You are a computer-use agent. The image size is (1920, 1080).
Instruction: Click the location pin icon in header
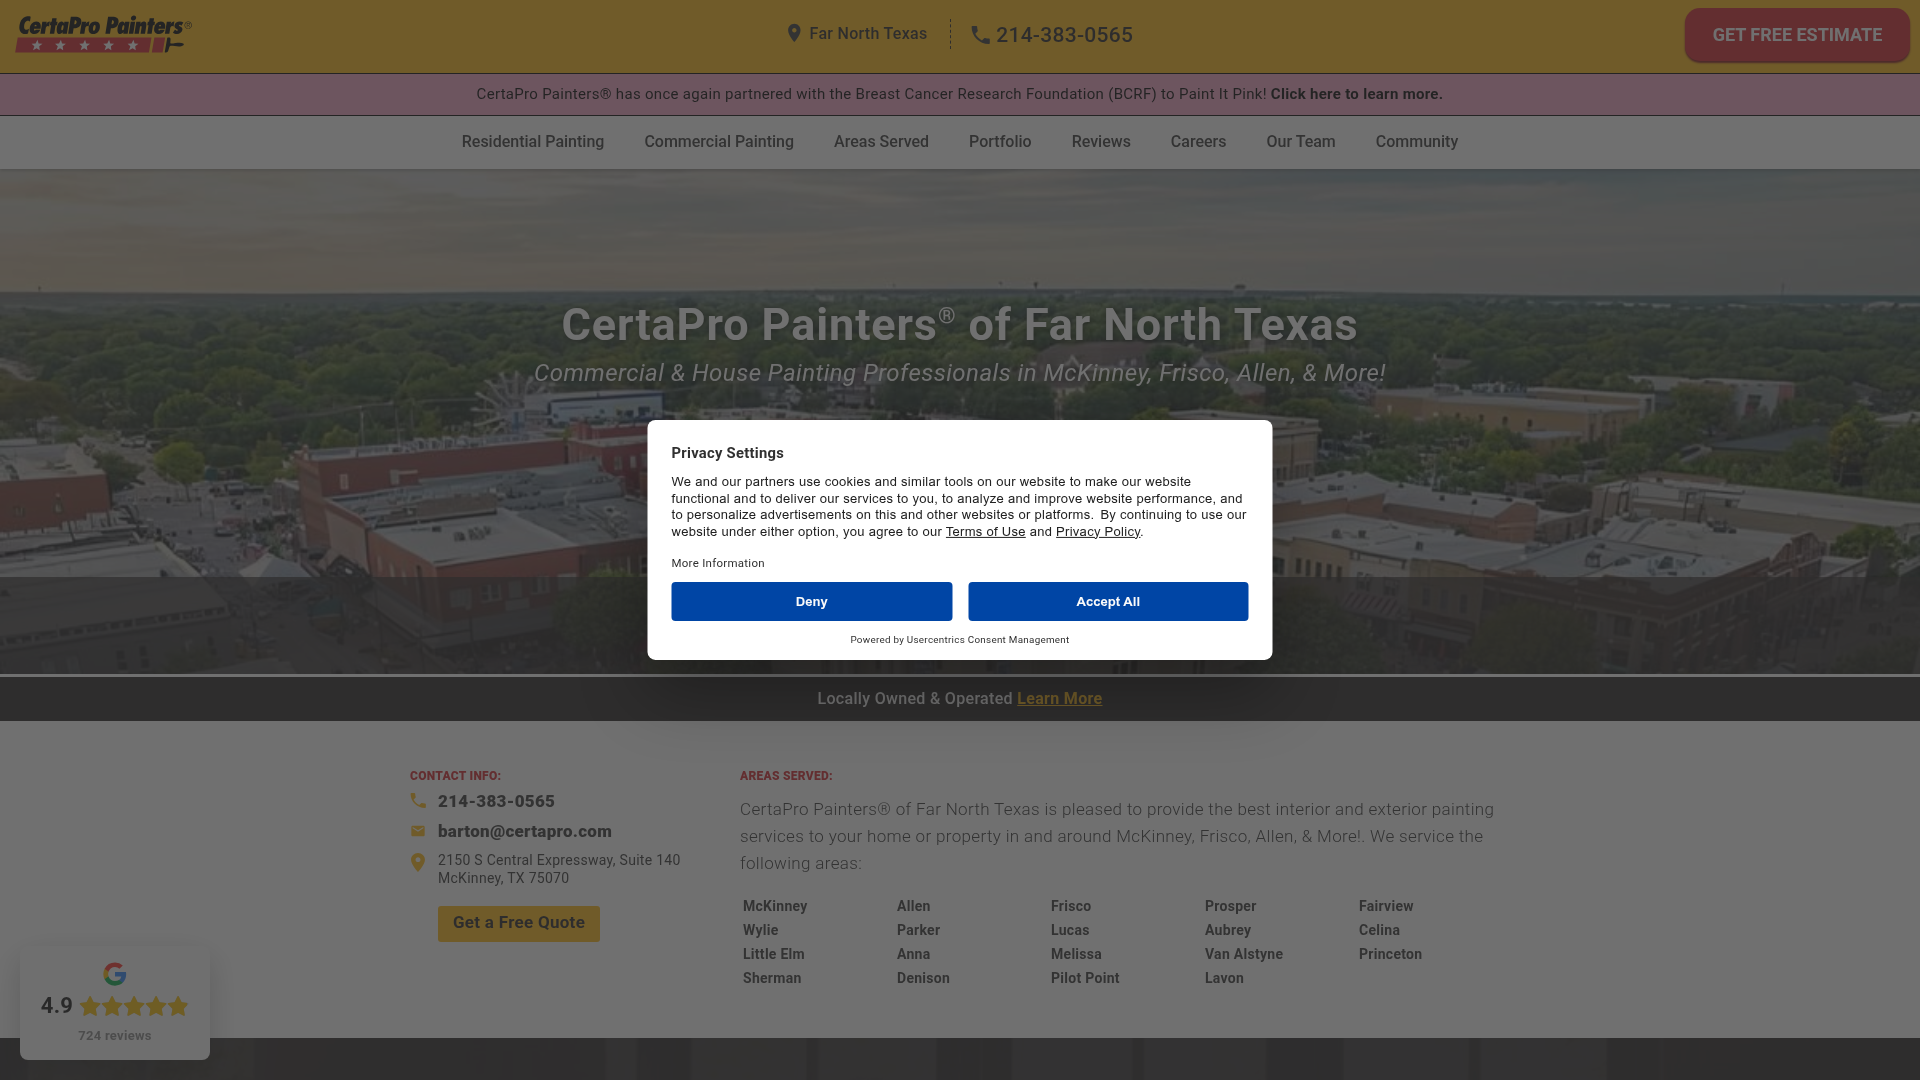(x=794, y=34)
